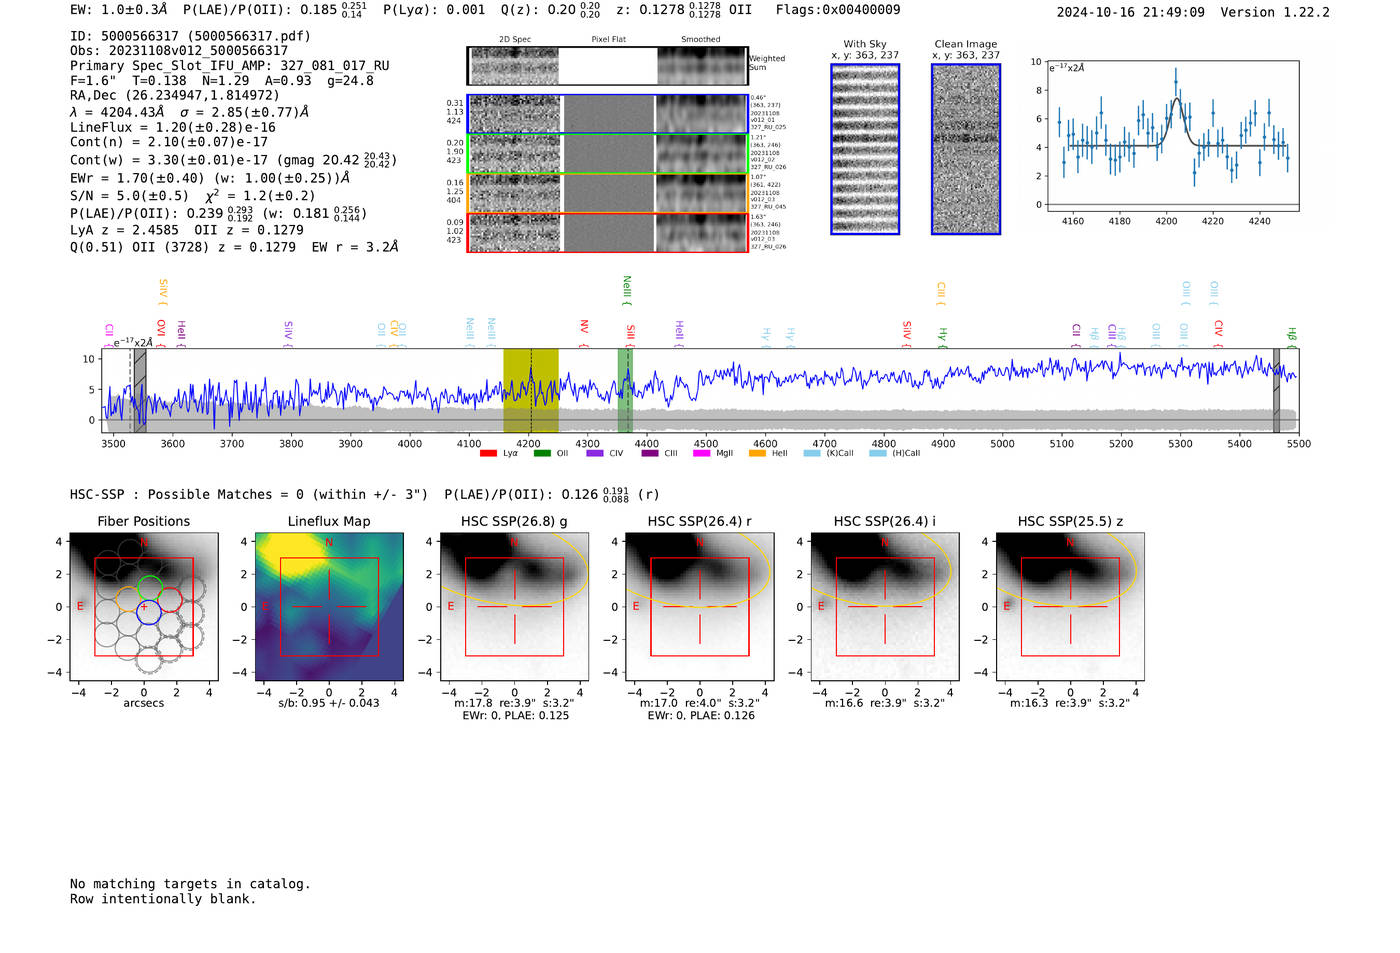Open the HSC SSP(25.5) z image
Viewport: 1400px width, 953px height.
click(1070, 607)
